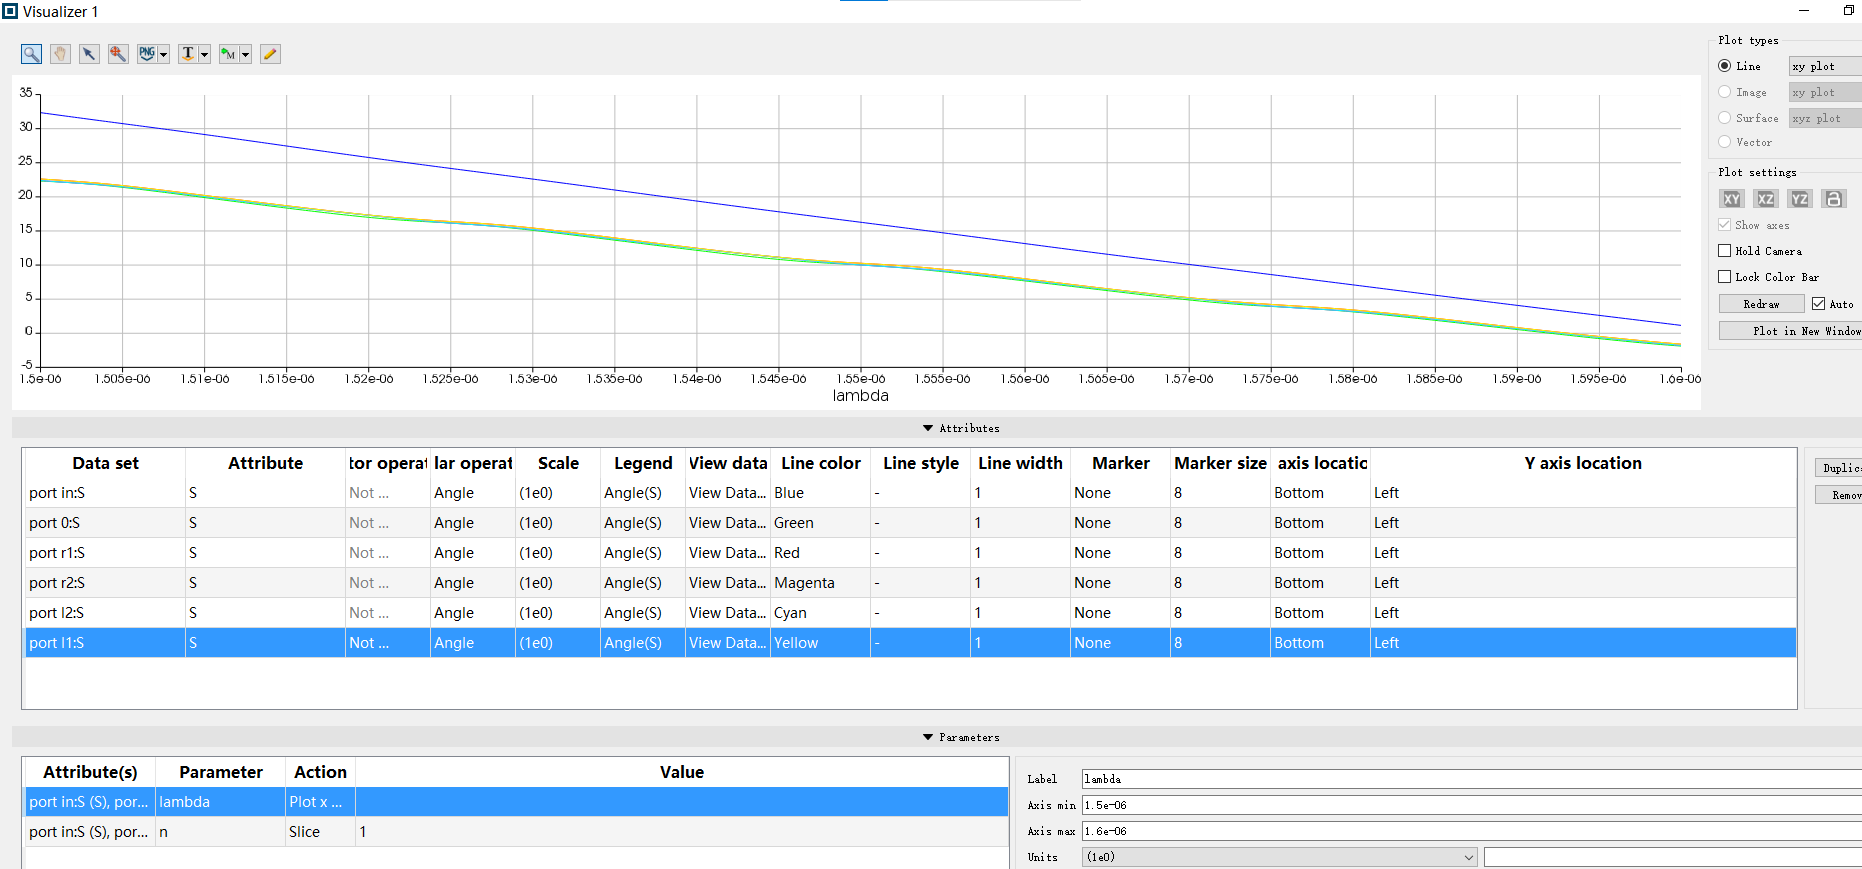The width and height of the screenshot is (1862, 869).
Task: Click the Plot x action cell for lambda
Action: [320, 802]
